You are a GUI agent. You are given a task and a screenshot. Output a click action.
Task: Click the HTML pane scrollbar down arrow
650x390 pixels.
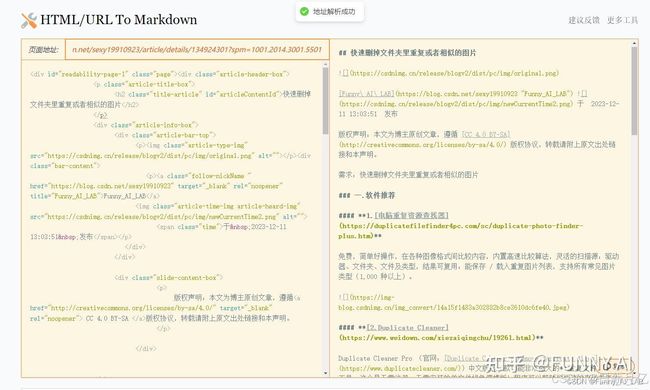pos(325,373)
